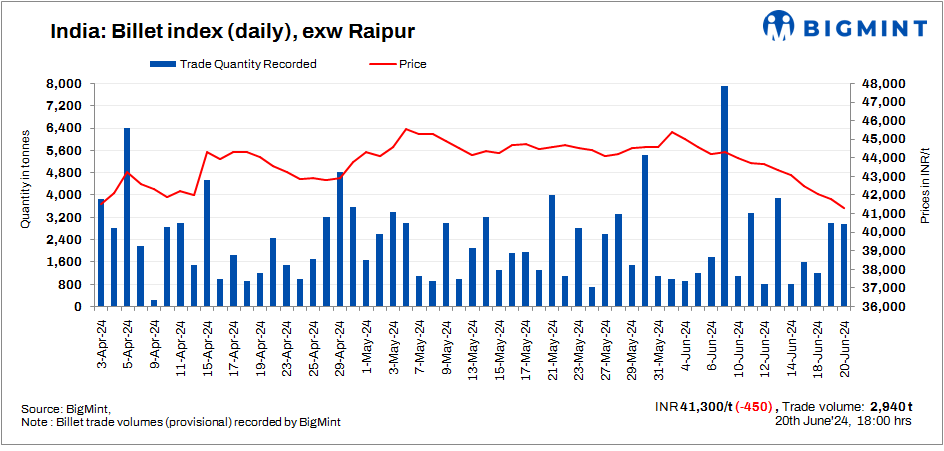The height and width of the screenshot is (451, 944).
Task: Select the Trade Quantity Recorded legend label
Action: (248, 64)
